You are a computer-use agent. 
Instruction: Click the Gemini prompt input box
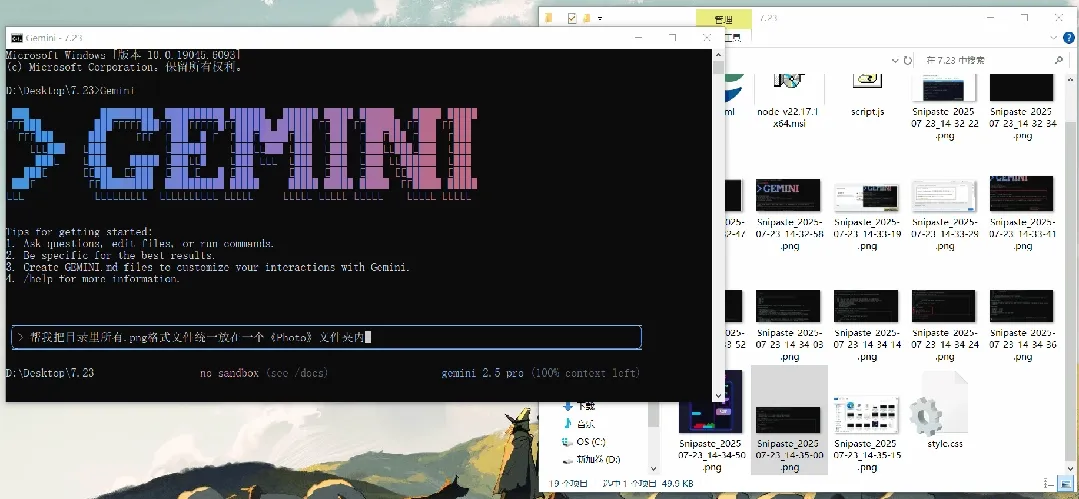[x=327, y=337]
